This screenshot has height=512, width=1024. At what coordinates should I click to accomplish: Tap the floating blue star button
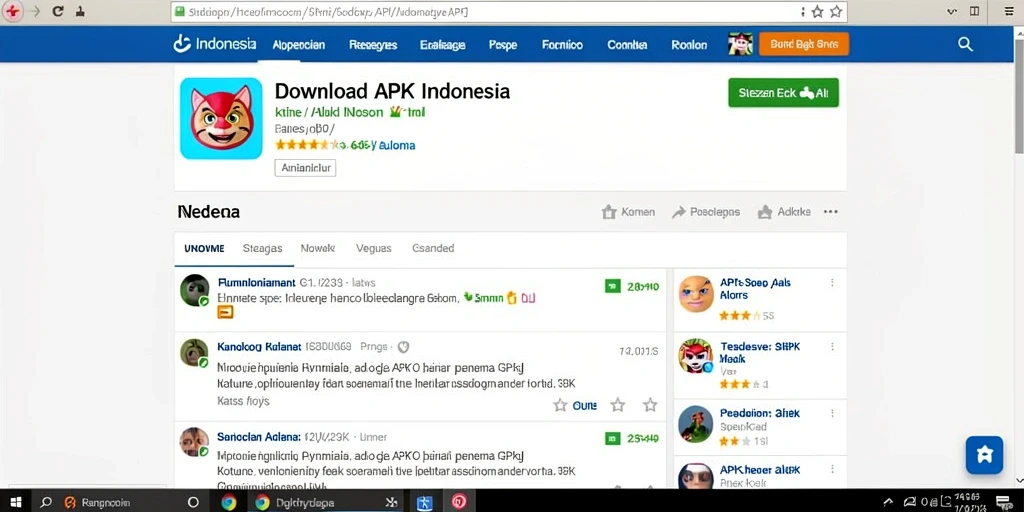pos(984,455)
